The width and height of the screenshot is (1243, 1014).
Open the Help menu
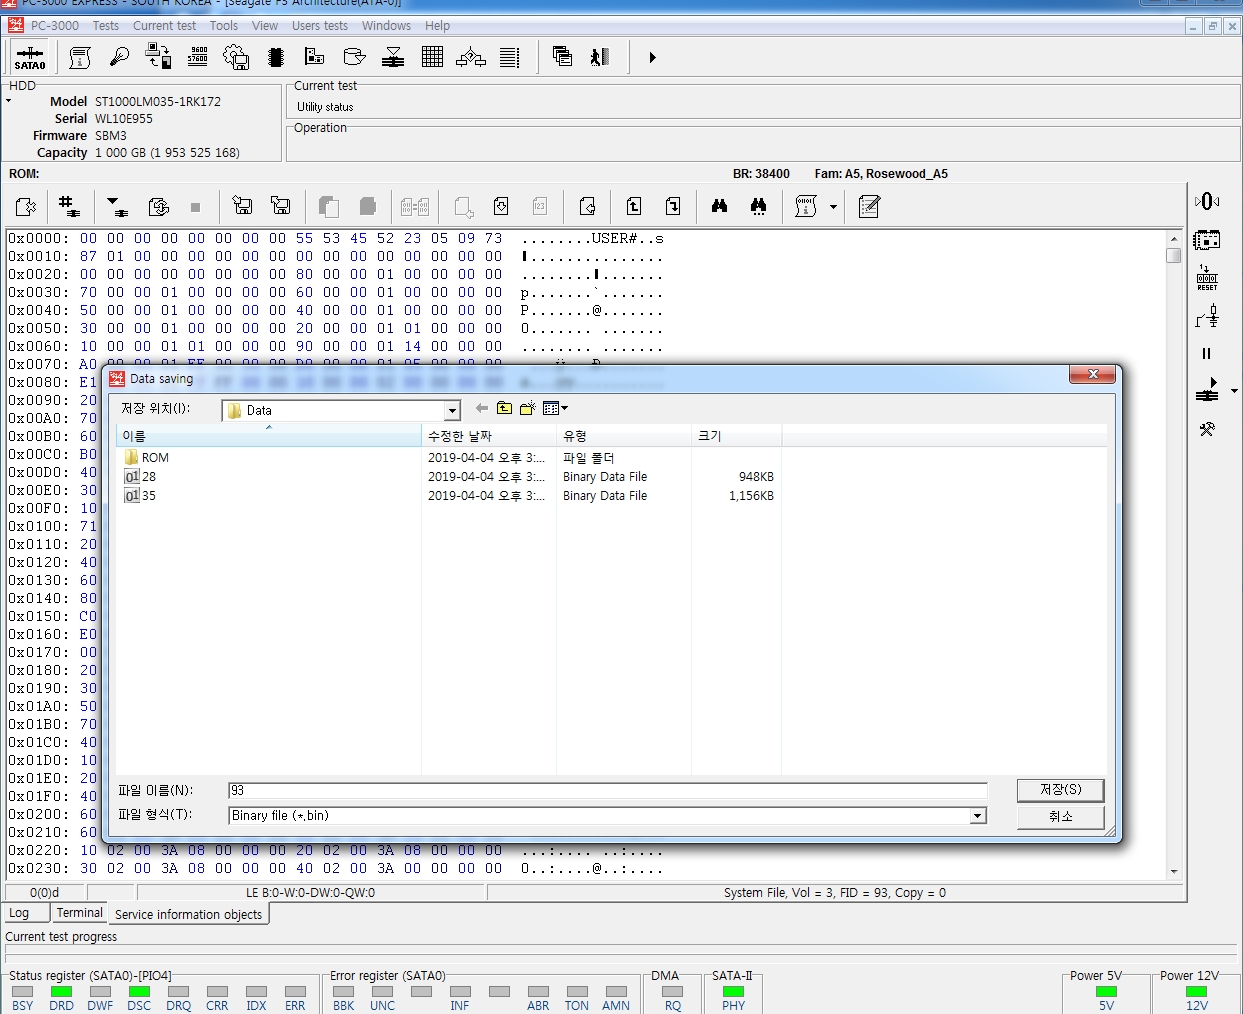coord(437,26)
